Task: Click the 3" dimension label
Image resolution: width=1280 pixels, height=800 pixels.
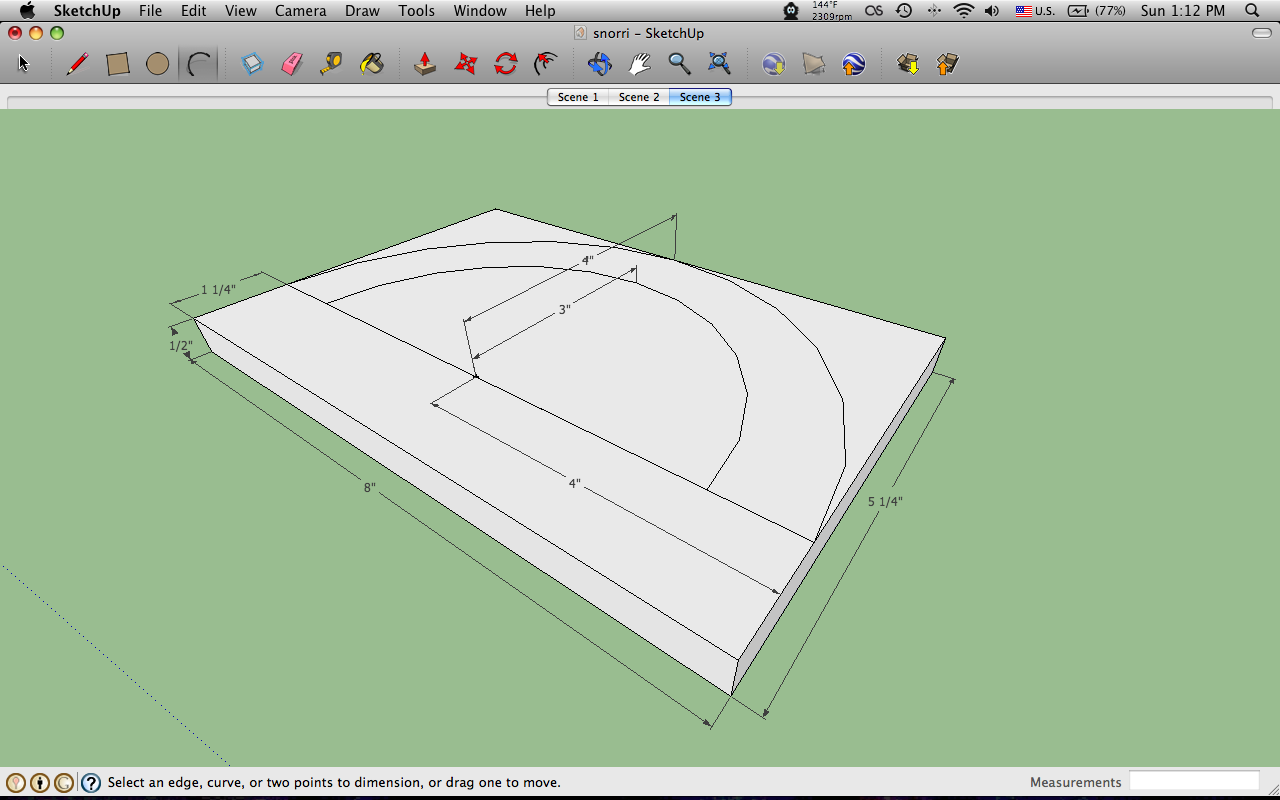Action: (x=564, y=310)
